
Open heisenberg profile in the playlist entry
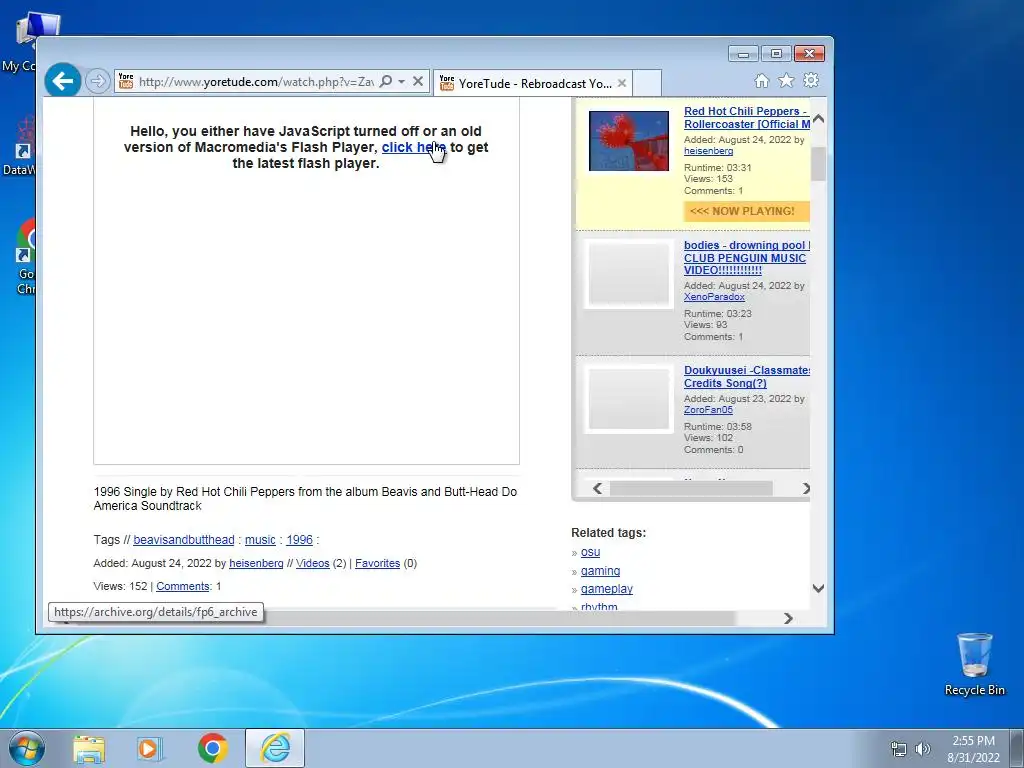coord(708,151)
